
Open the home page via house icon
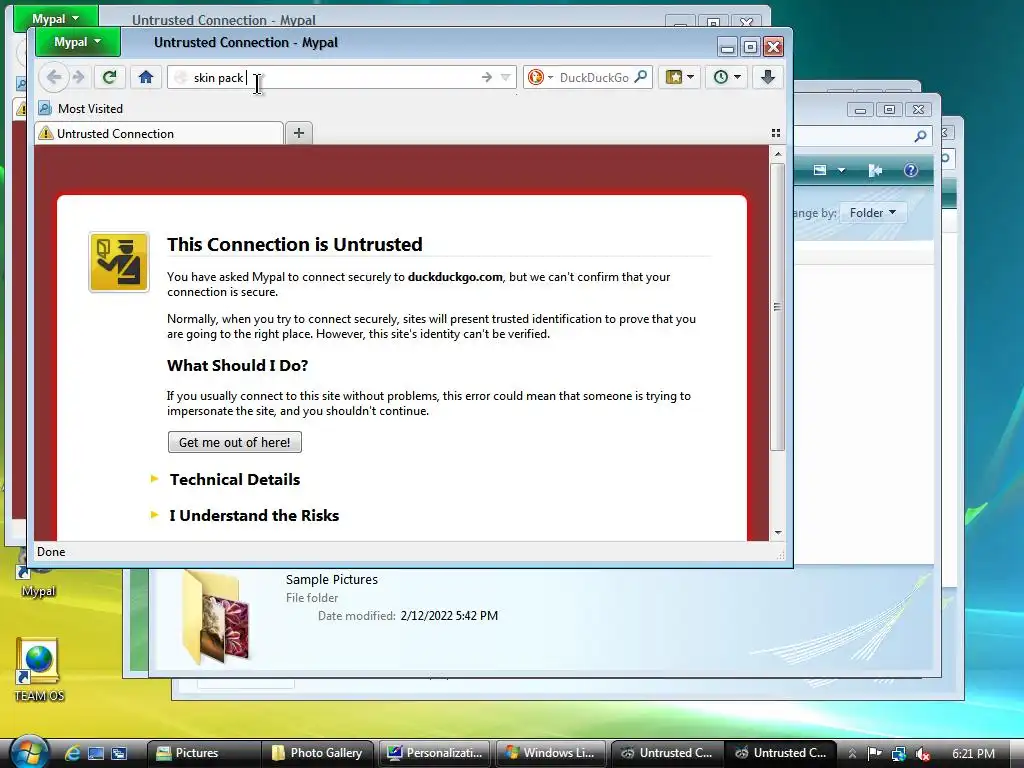point(146,78)
